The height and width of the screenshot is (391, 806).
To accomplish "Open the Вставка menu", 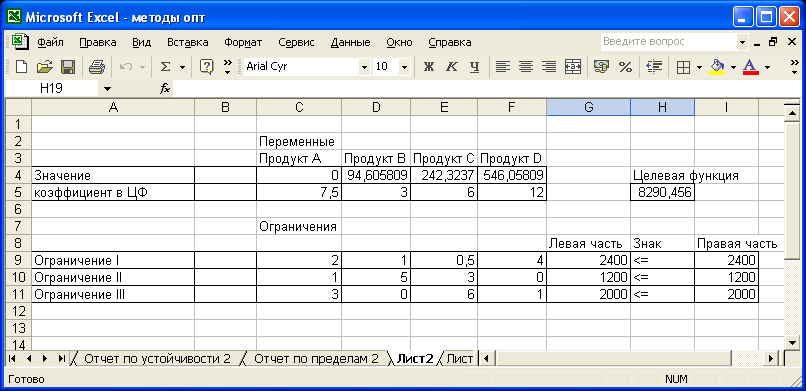I will point(188,42).
